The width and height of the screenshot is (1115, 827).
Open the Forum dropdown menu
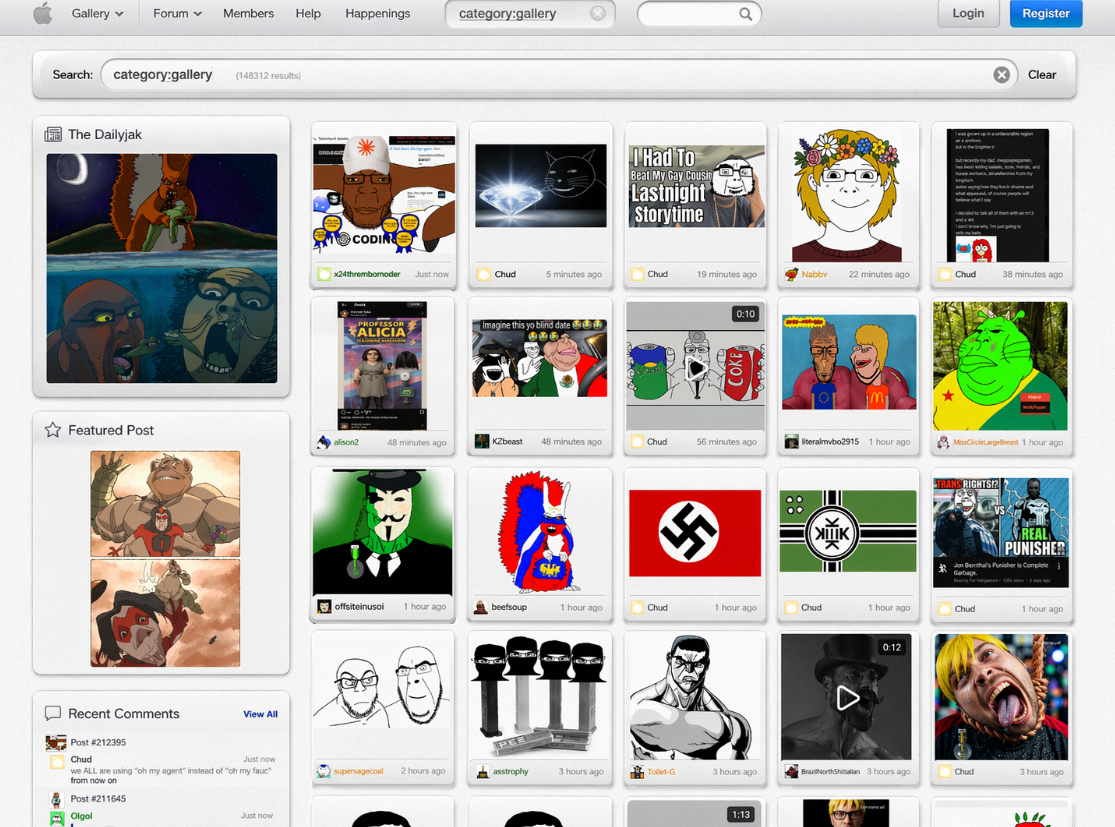(177, 14)
